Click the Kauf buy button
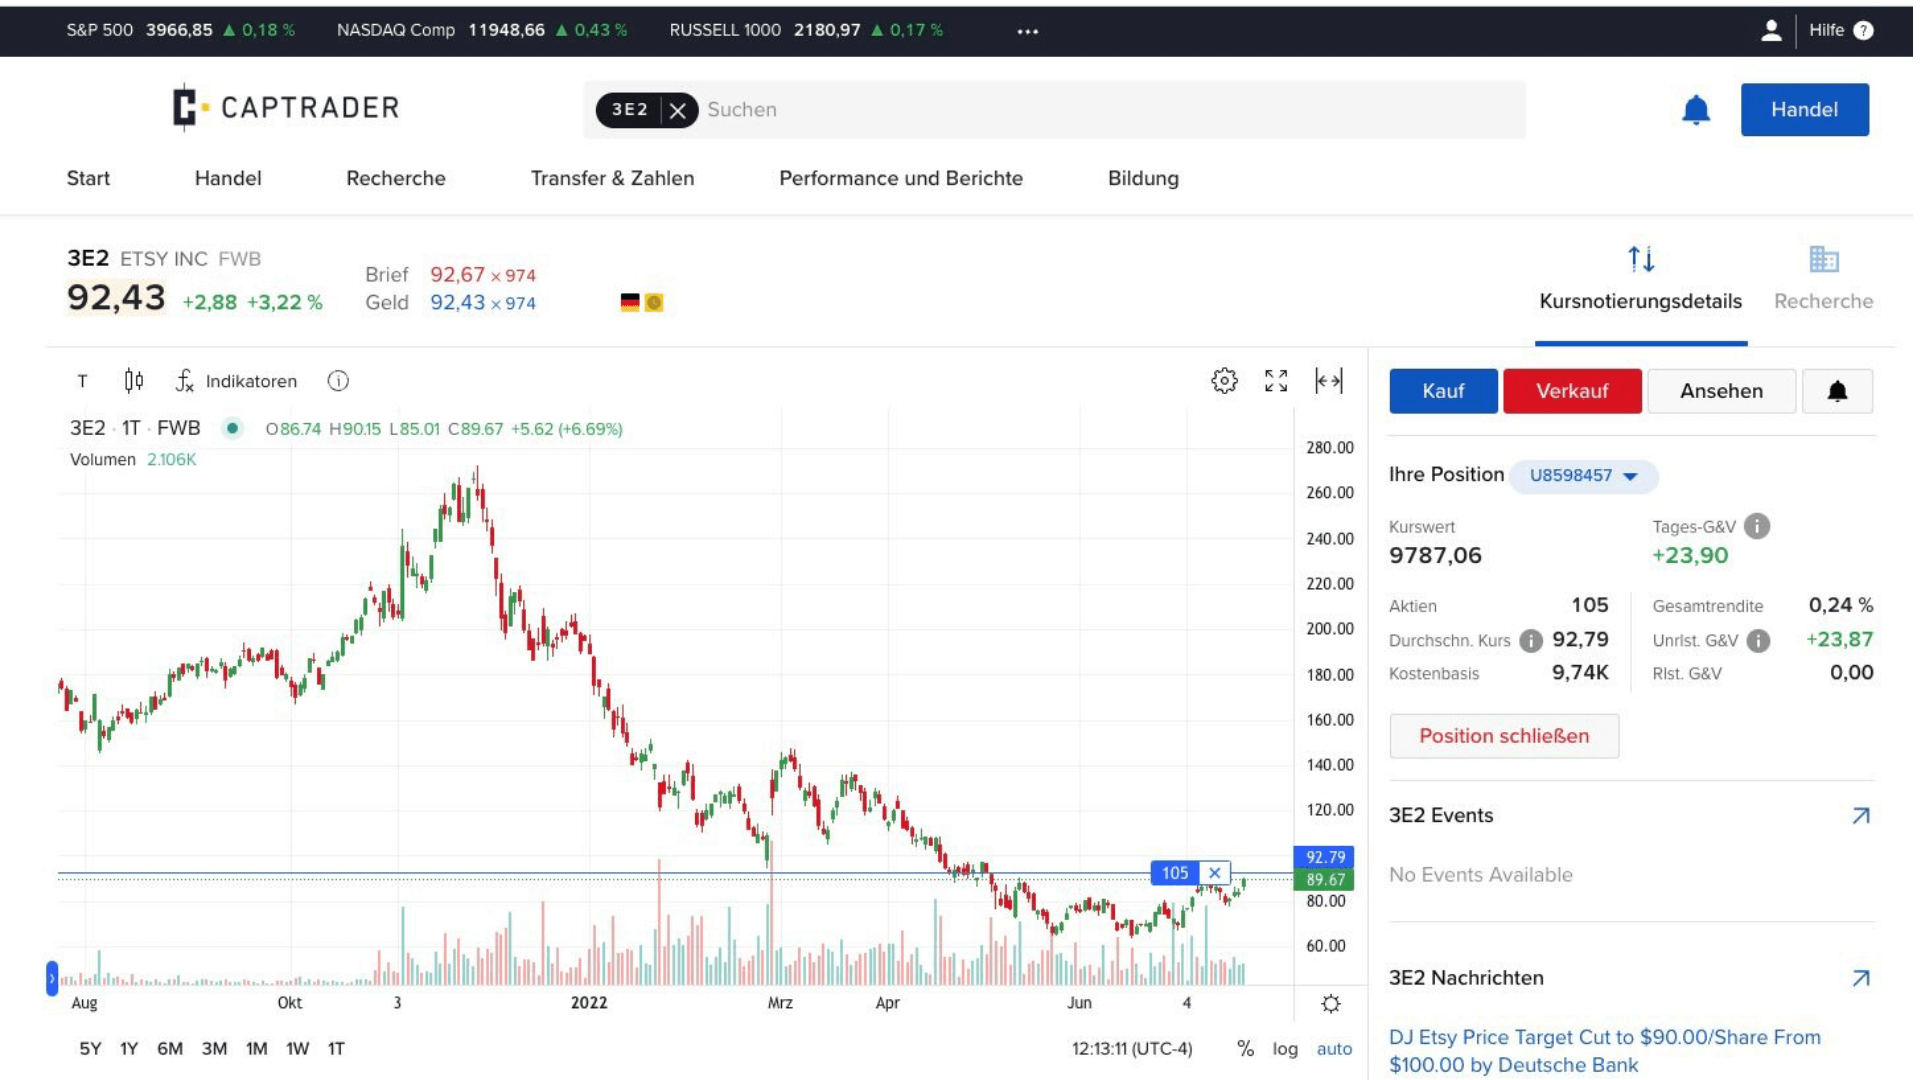The width and height of the screenshot is (1920, 1080). (x=1443, y=391)
